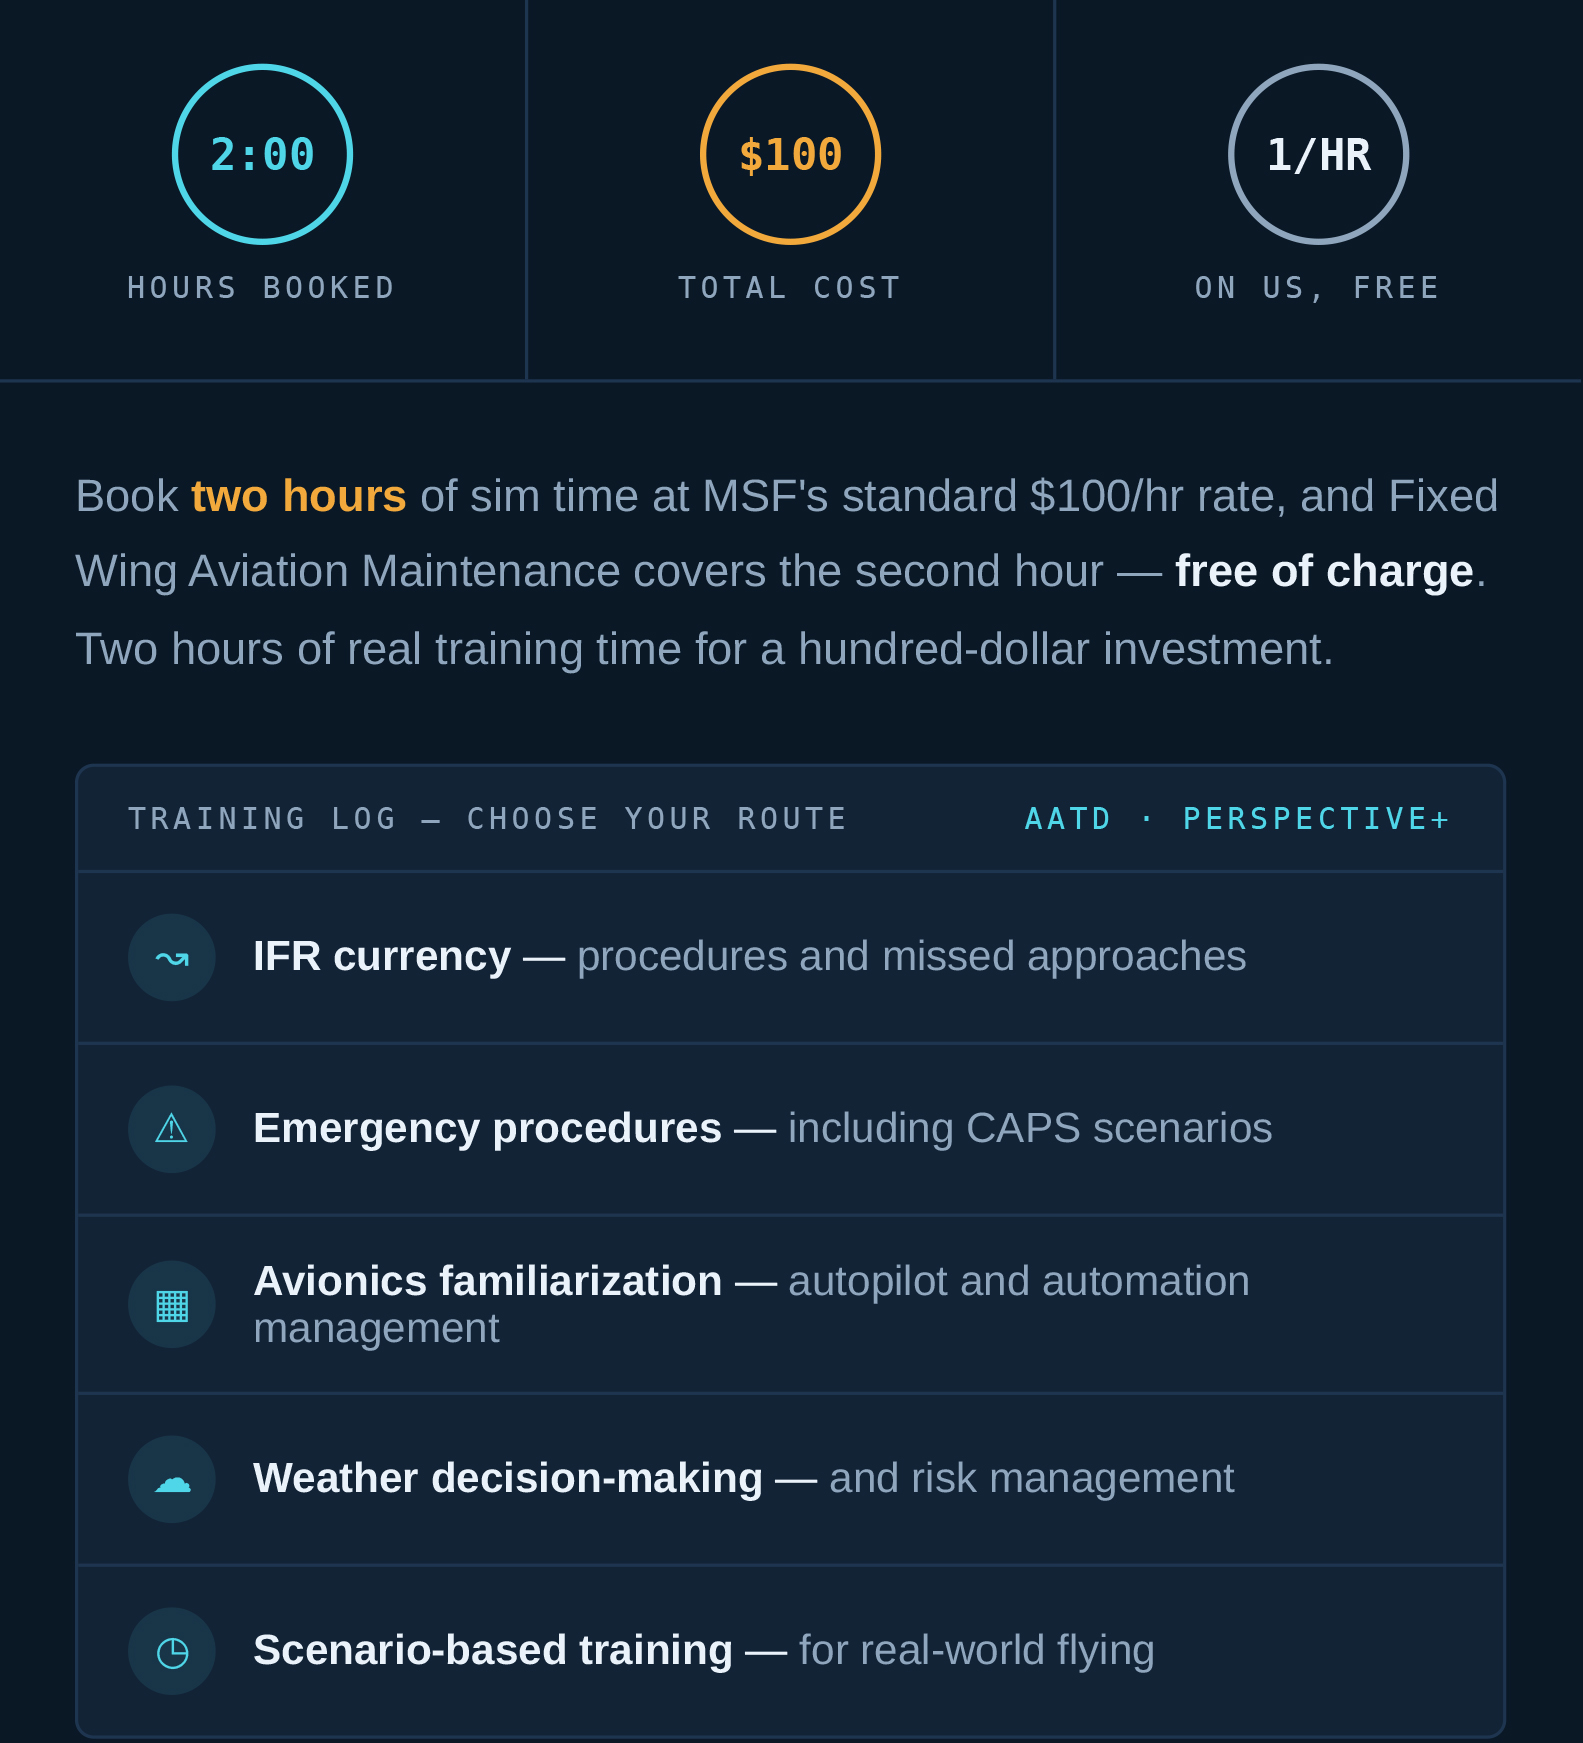Click the ON US, FREE label
Image resolution: width=1583 pixels, height=1743 pixels.
1318,288
